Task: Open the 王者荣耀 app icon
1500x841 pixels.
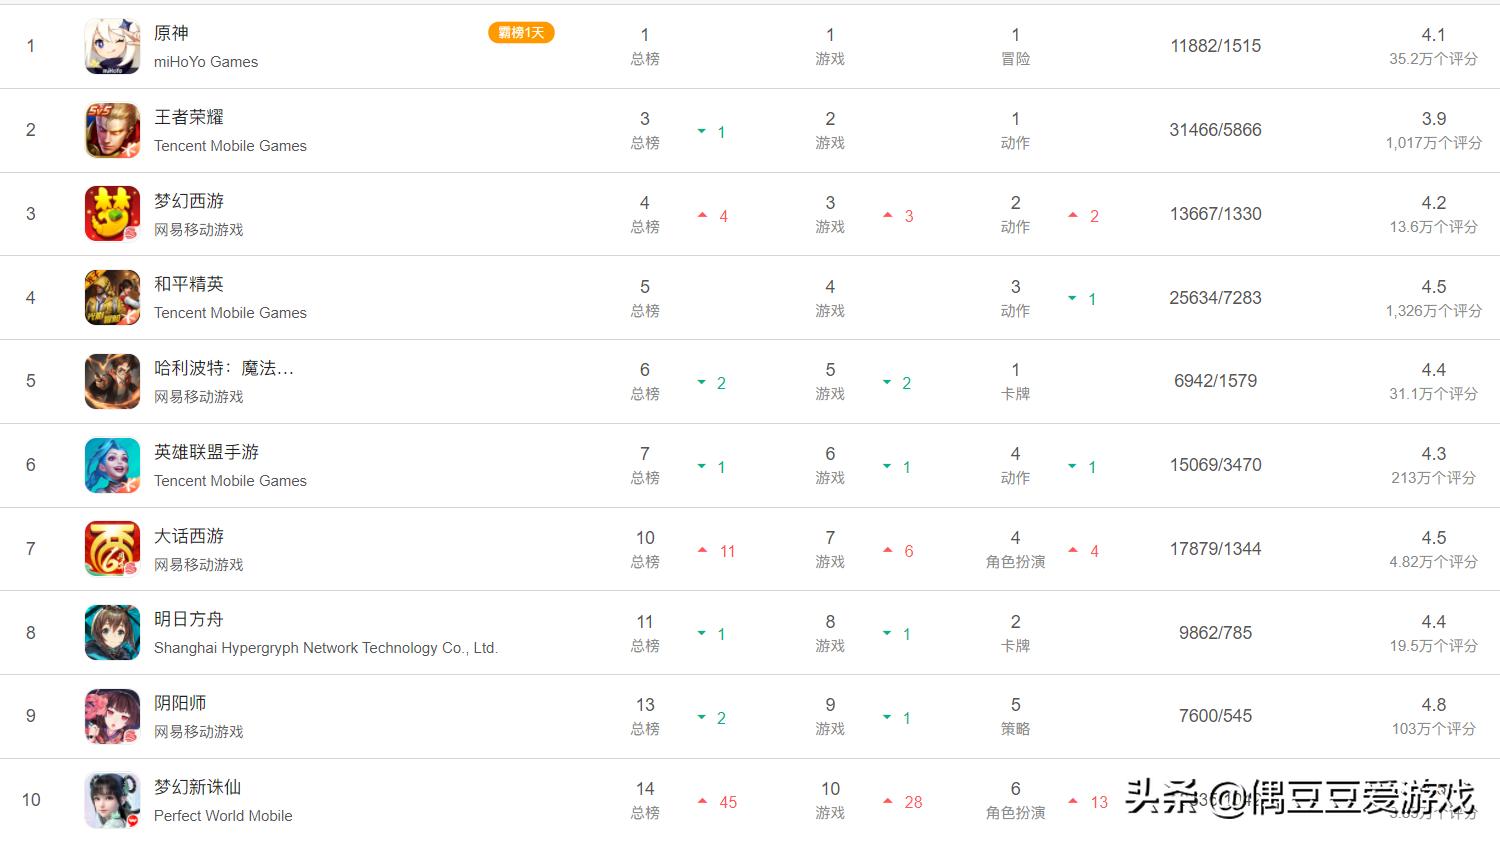Action: [x=112, y=130]
